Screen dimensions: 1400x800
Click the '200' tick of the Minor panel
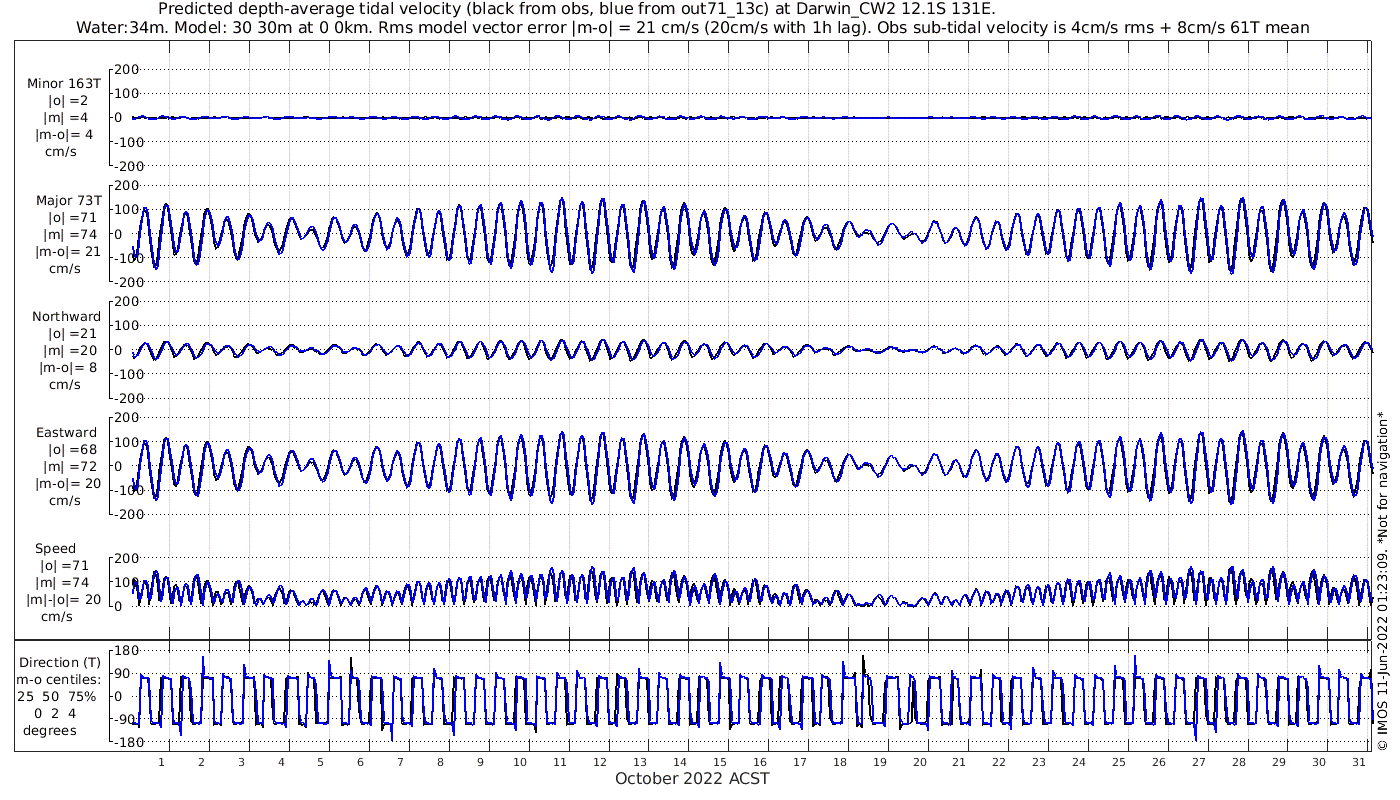pos(127,69)
